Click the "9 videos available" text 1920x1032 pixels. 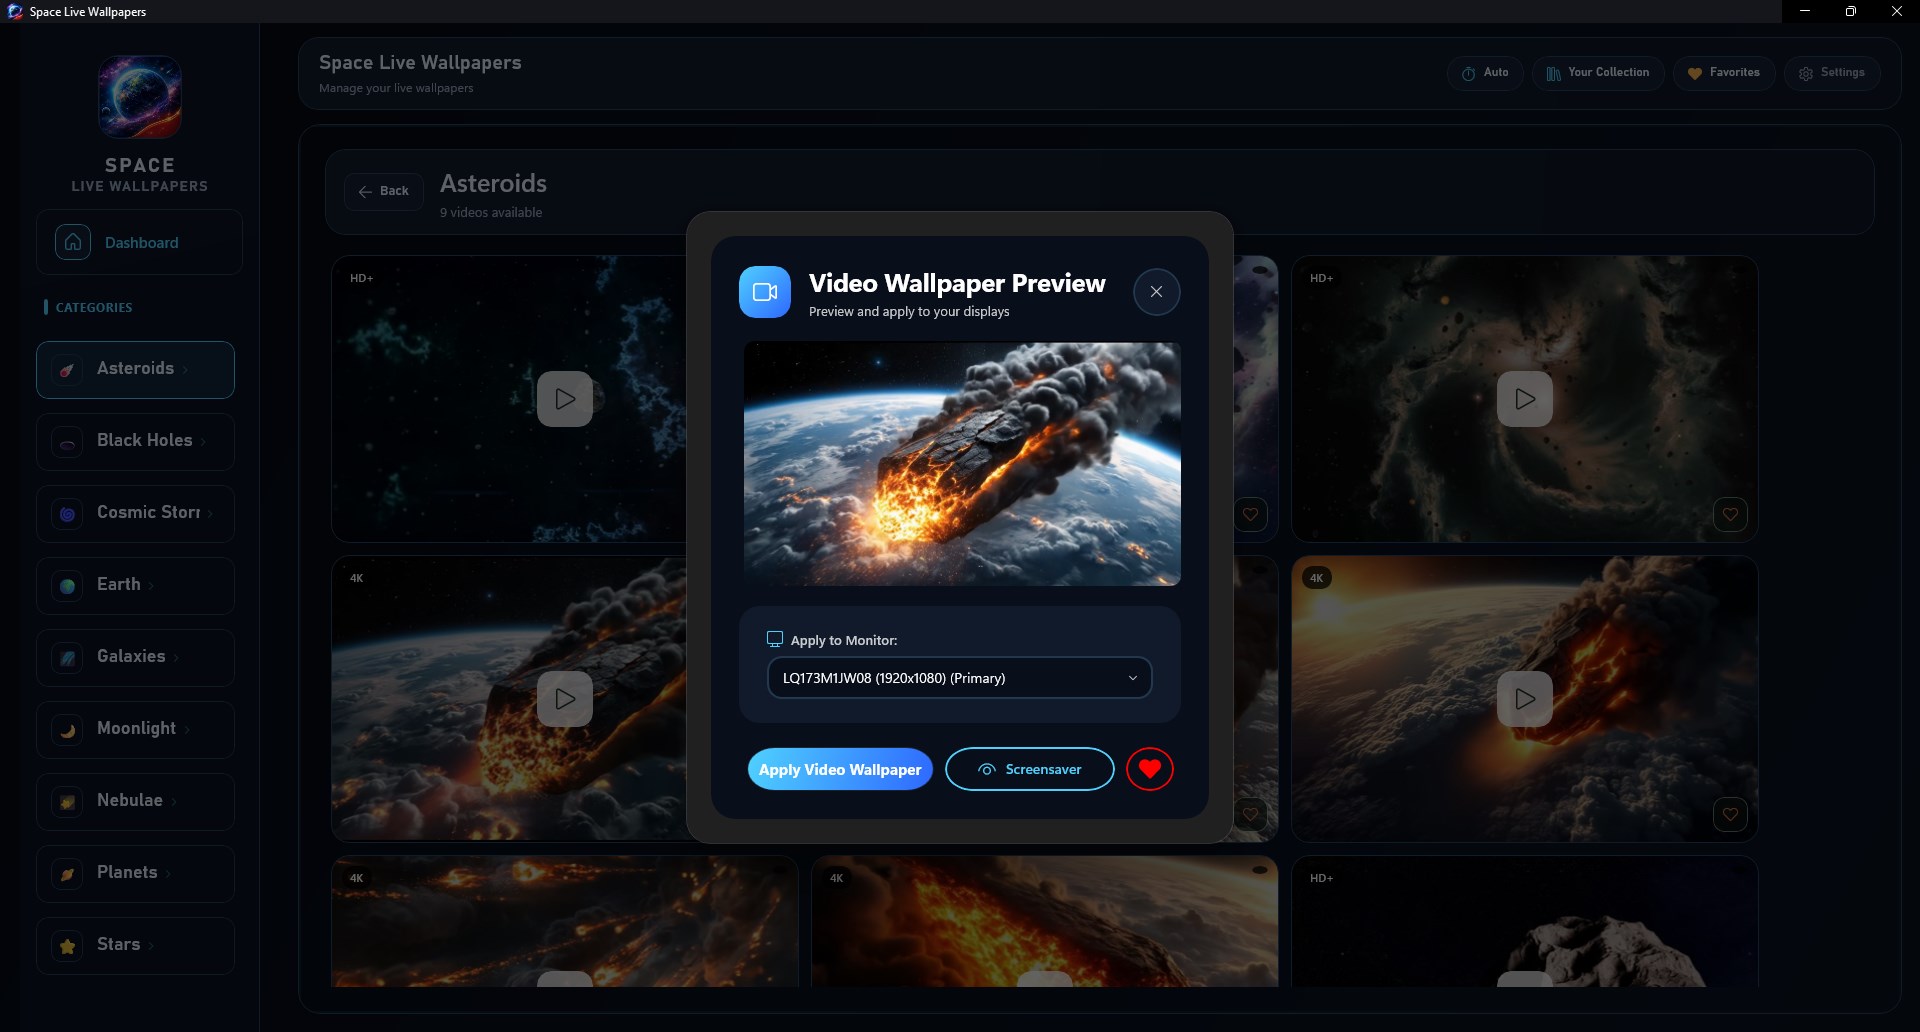[x=491, y=212]
